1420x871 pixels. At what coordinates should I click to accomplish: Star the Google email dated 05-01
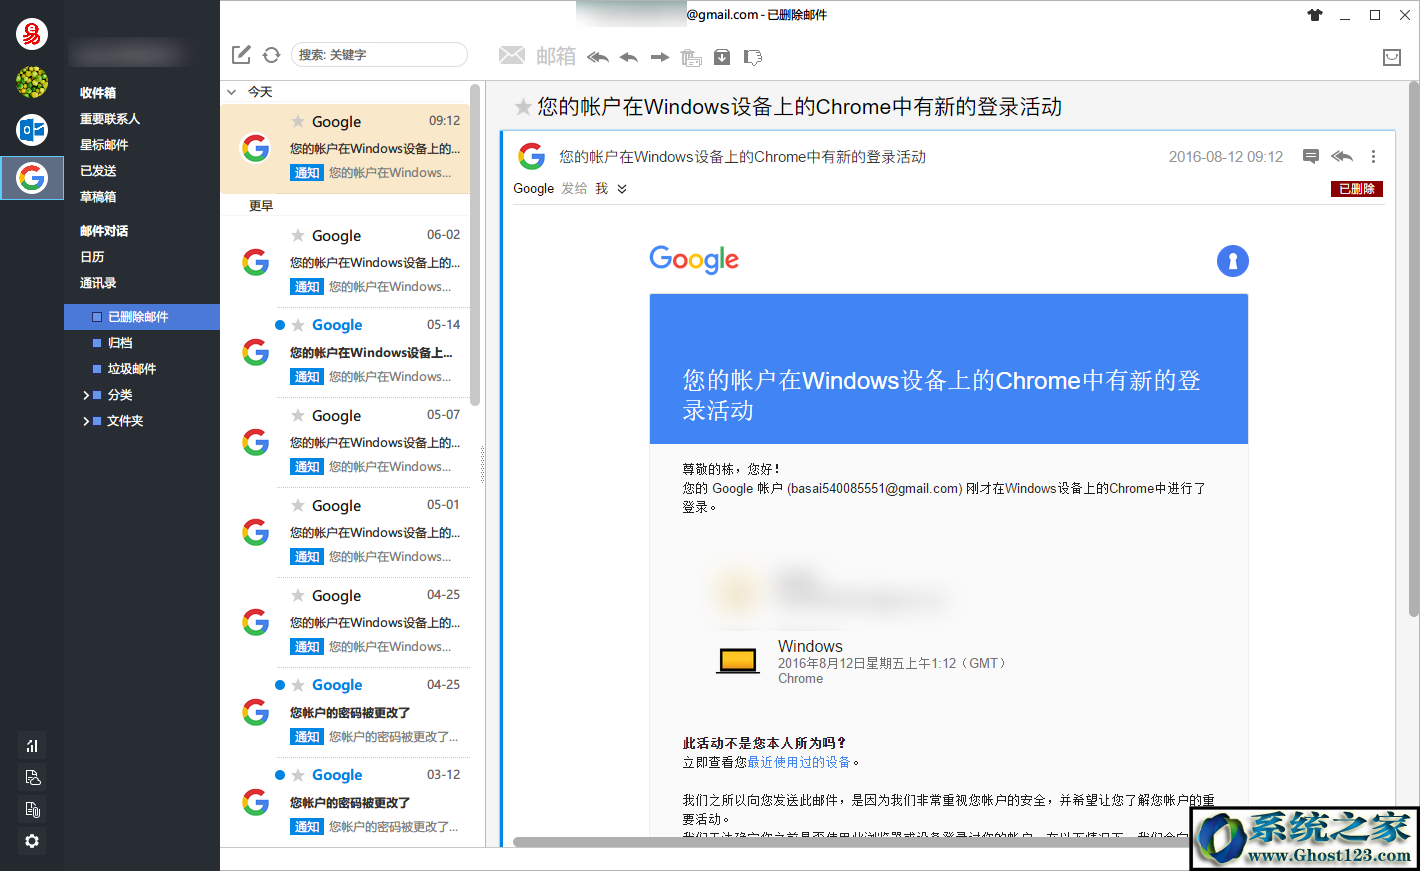[298, 505]
